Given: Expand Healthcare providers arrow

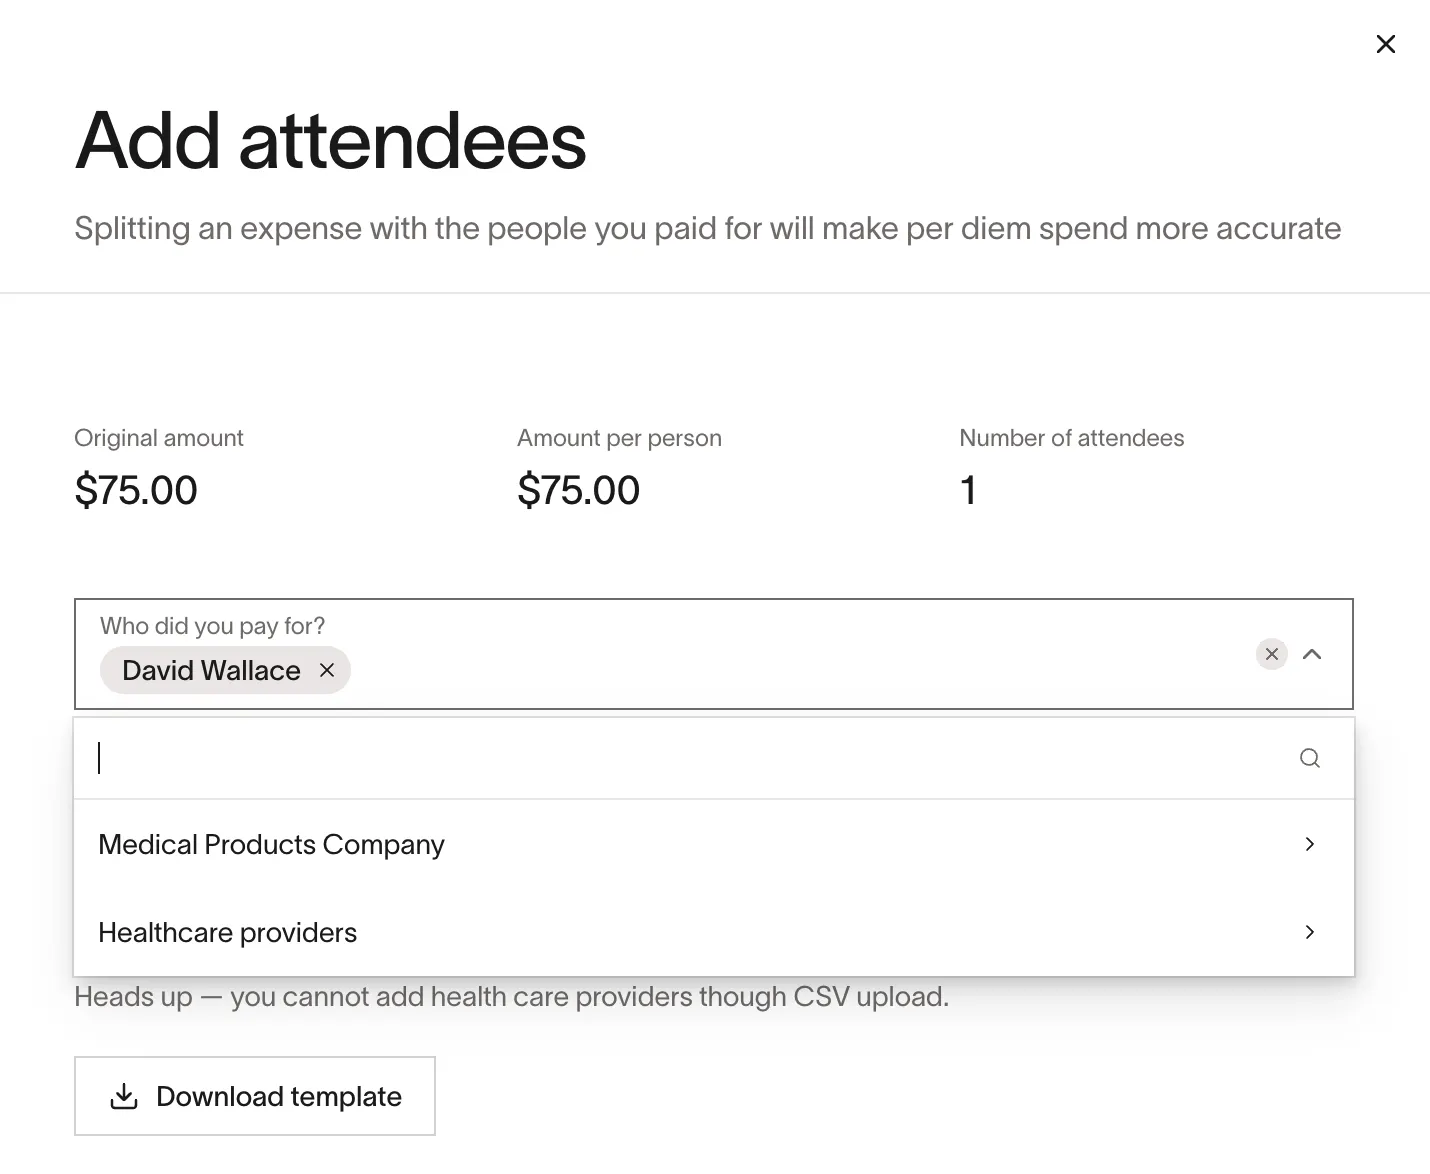Looking at the screenshot, I should point(1309,932).
